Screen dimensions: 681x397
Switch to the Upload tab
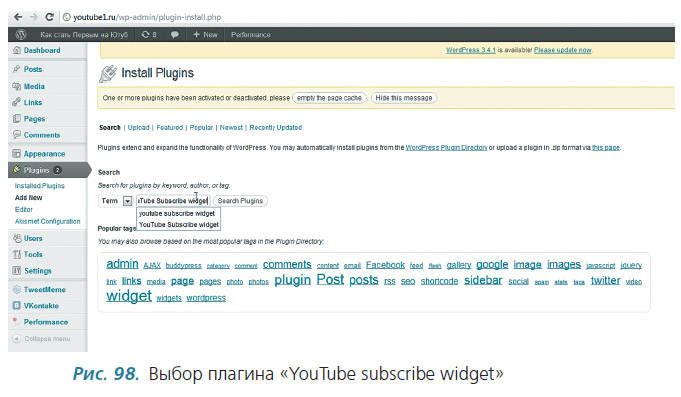click(139, 127)
